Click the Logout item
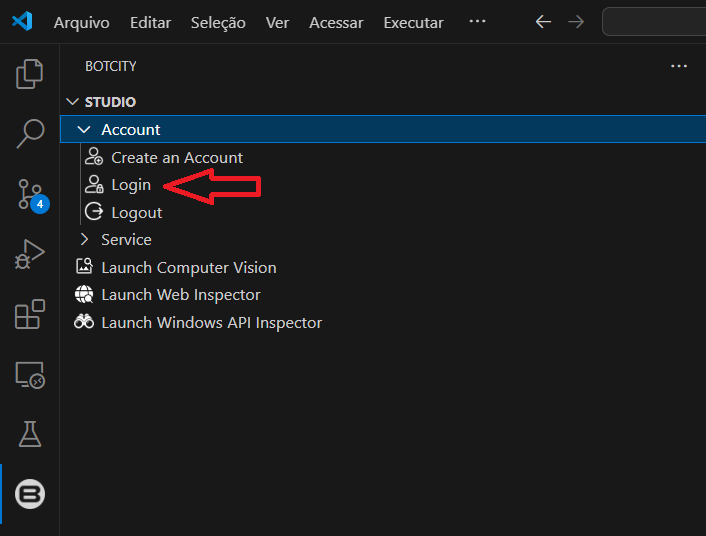 point(136,212)
